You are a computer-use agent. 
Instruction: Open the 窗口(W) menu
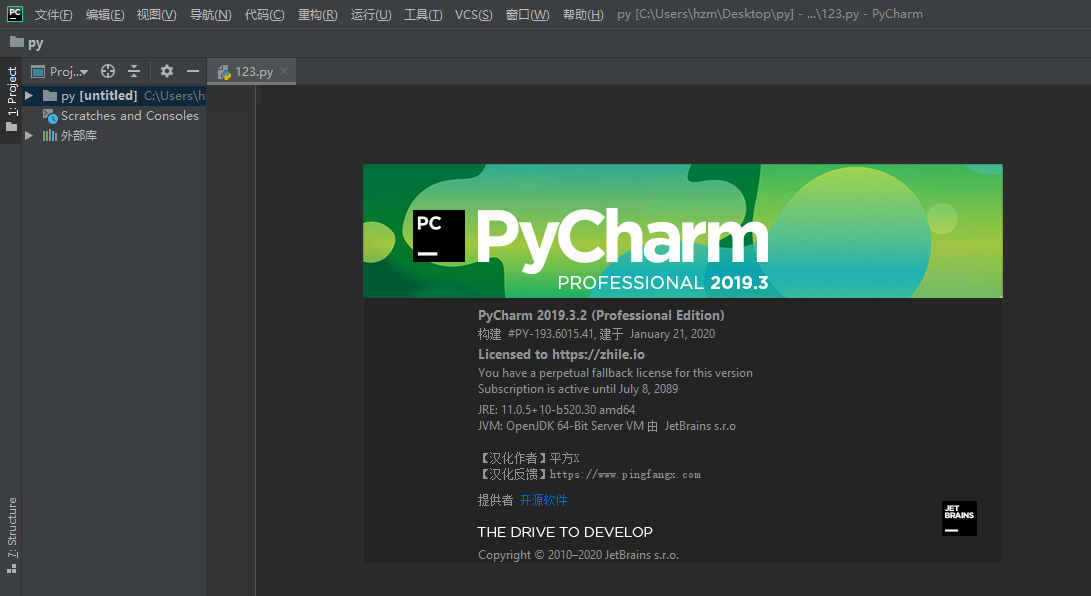point(527,14)
